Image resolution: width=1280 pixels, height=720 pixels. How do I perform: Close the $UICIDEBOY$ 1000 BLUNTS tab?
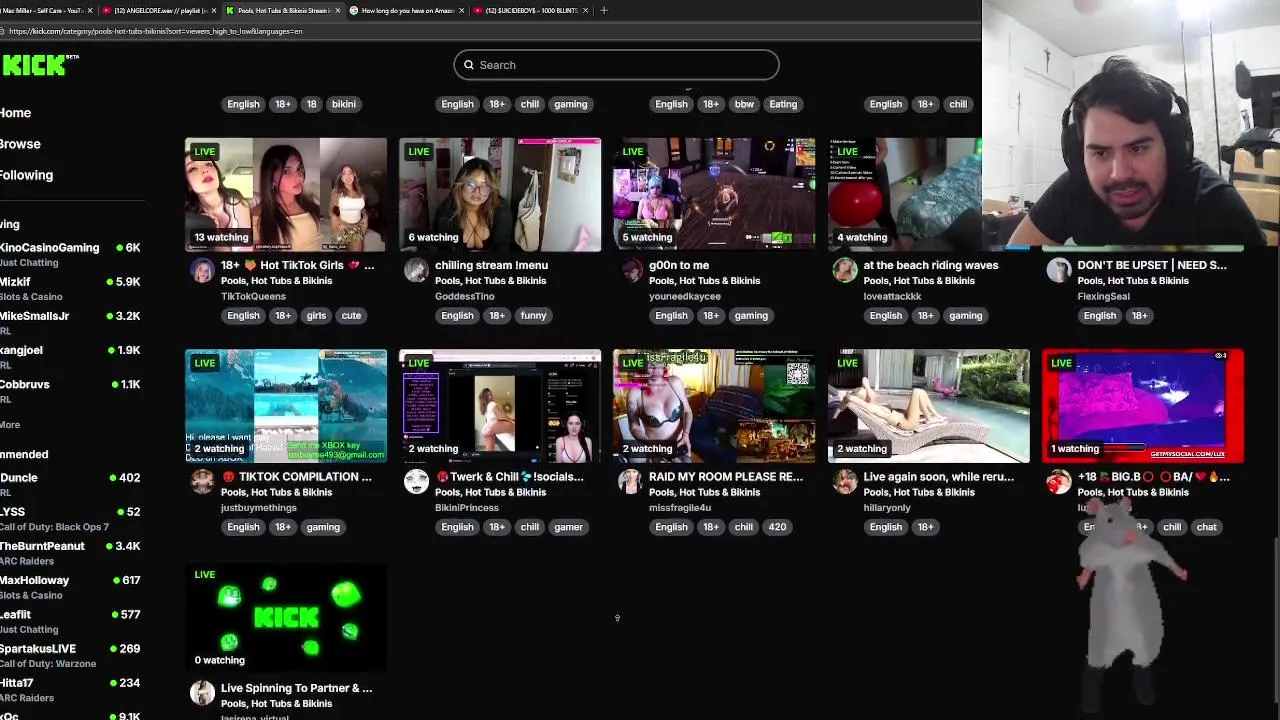pos(585,10)
